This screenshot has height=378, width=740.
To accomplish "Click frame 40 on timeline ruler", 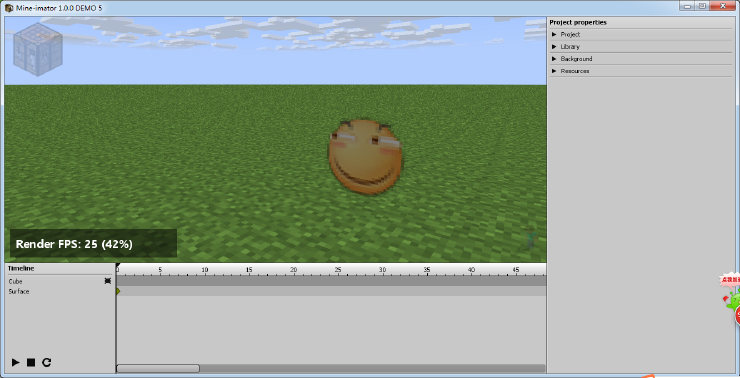I will click(x=471, y=270).
